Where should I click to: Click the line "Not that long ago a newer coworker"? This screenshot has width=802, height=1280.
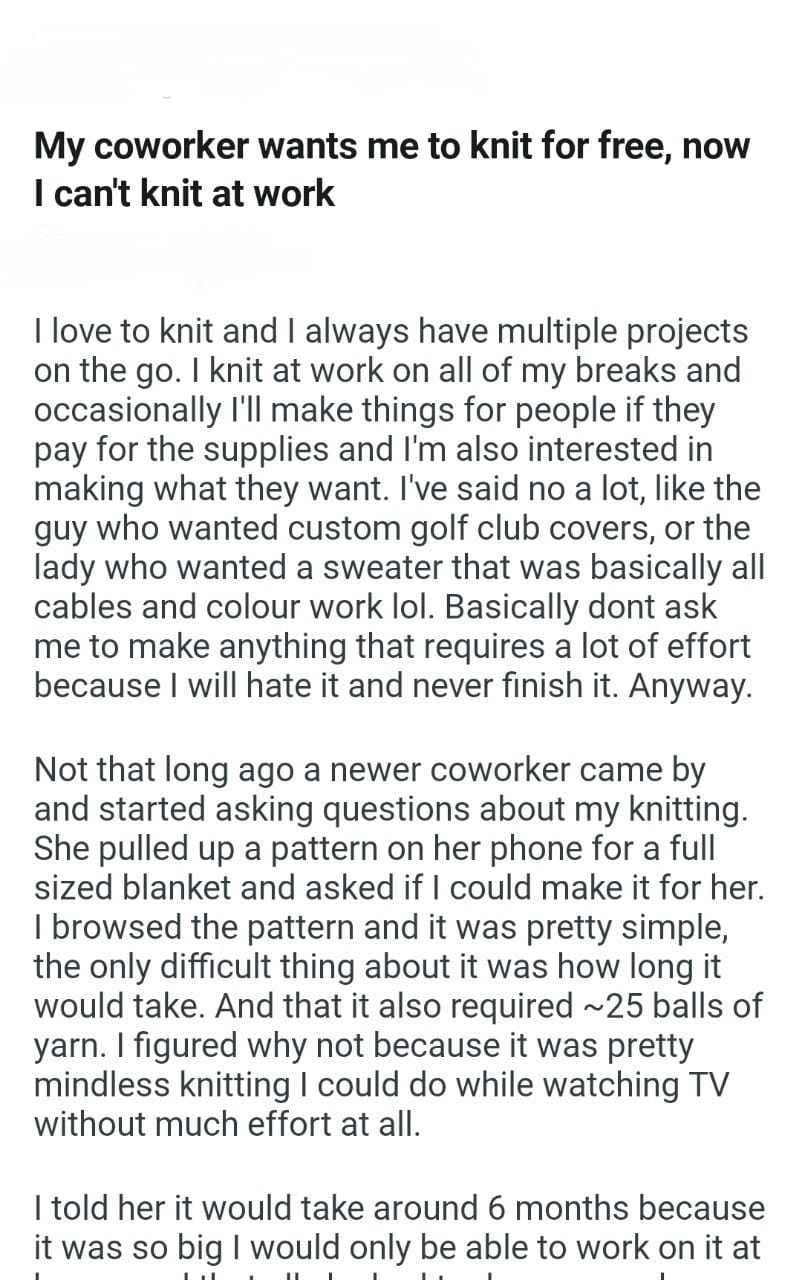pos(369,771)
